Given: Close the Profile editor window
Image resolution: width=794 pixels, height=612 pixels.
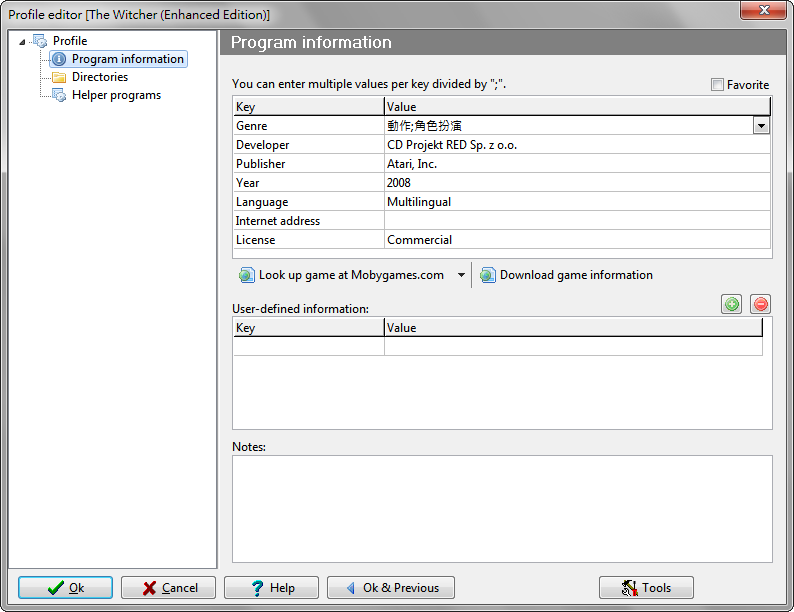Looking at the screenshot, I should [764, 10].
